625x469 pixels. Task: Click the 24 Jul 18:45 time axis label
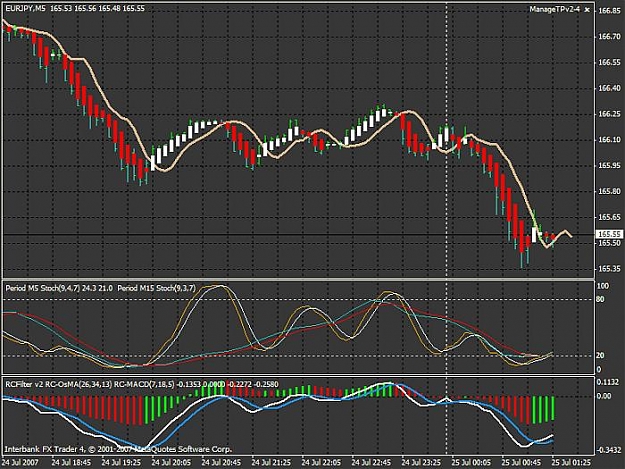point(71,462)
